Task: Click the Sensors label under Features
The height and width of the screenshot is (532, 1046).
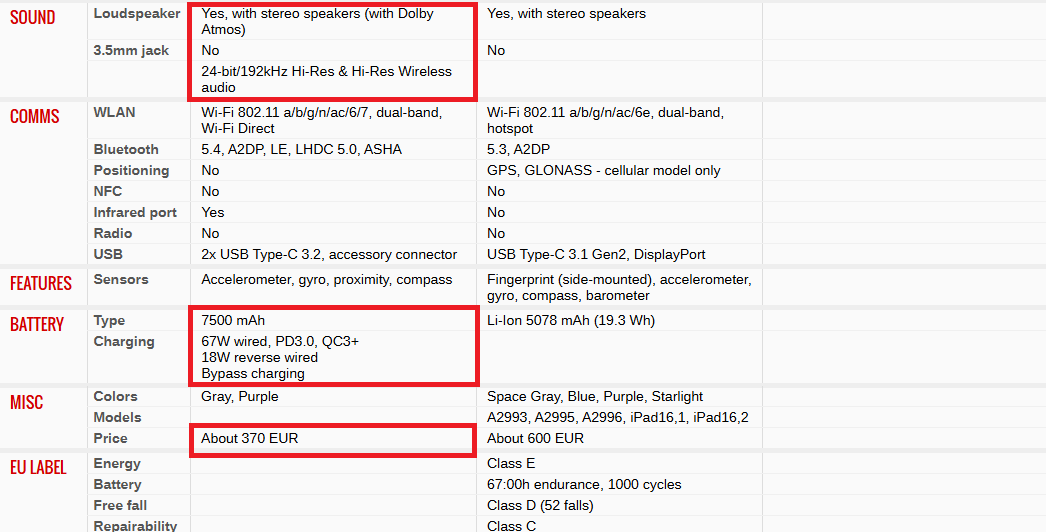Action: point(121,280)
